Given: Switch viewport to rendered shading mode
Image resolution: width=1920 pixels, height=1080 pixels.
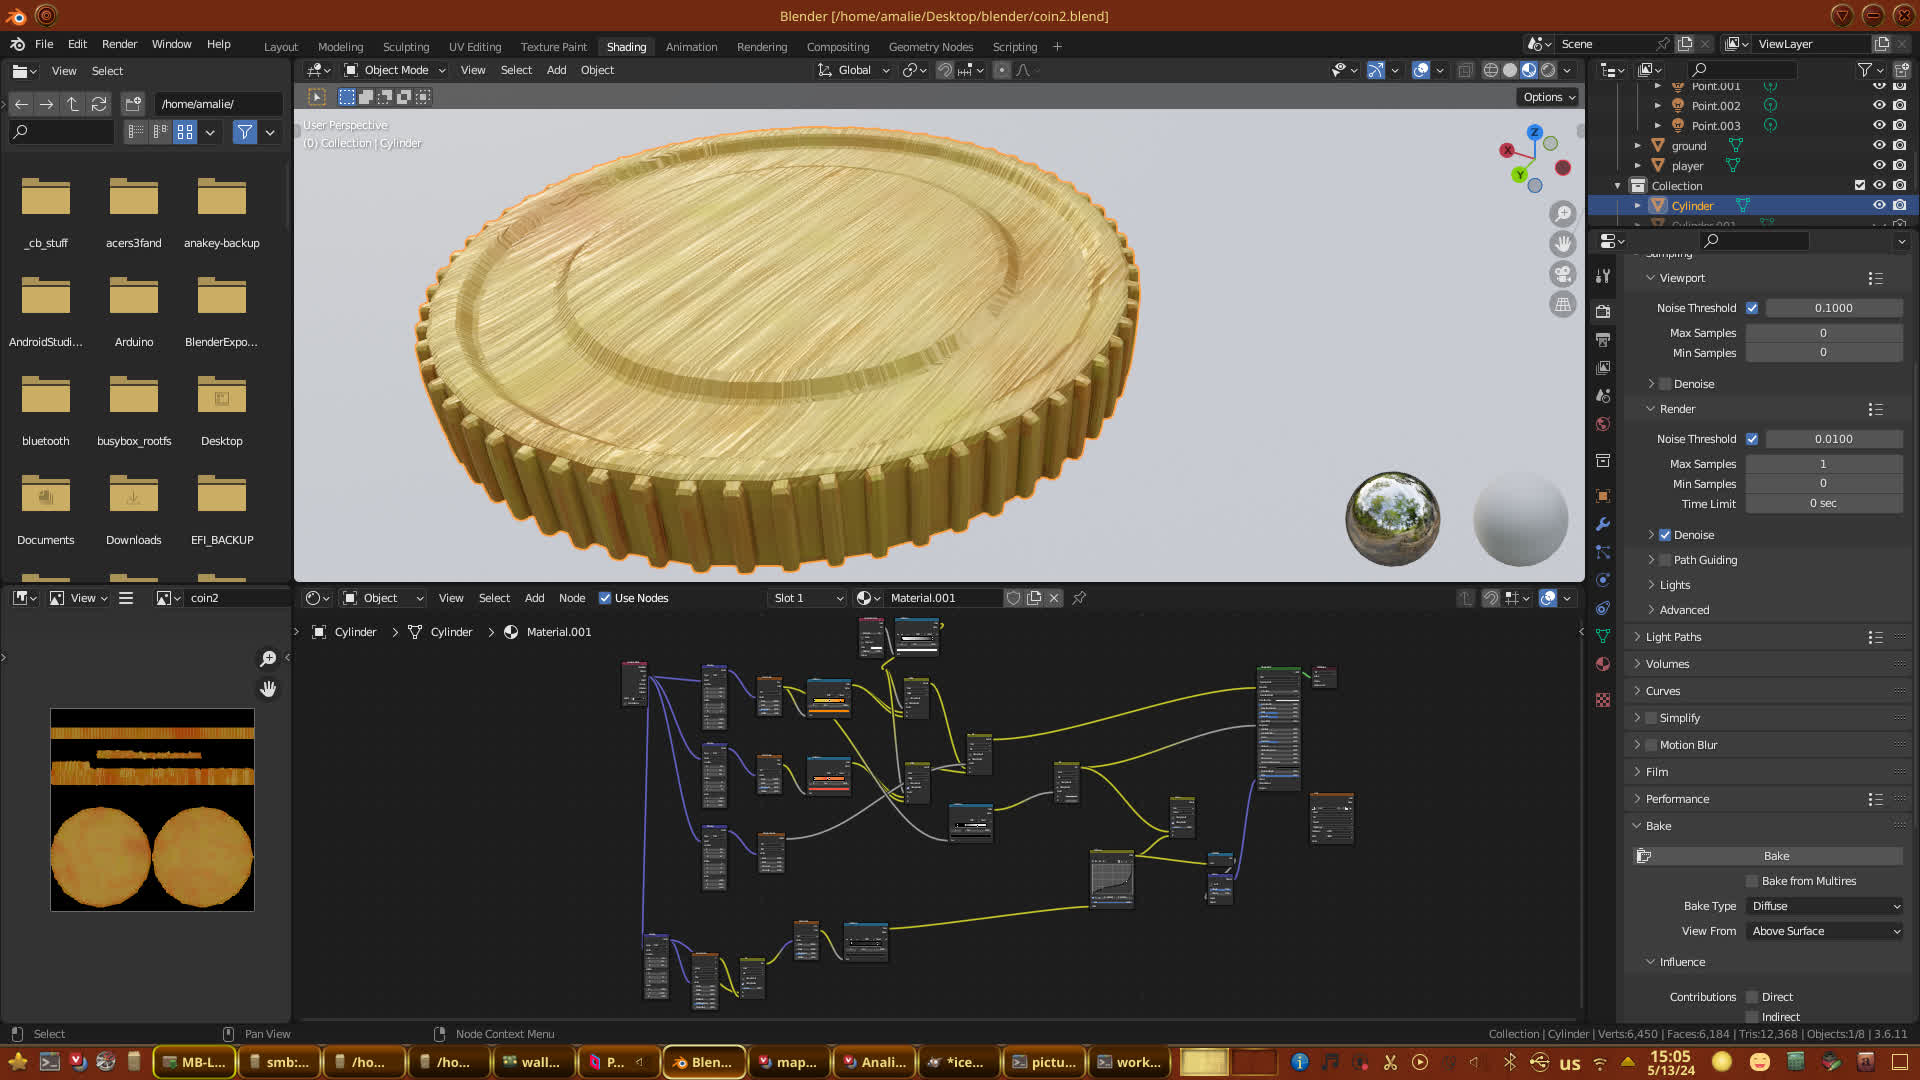Looking at the screenshot, I should click(x=1548, y=70).
